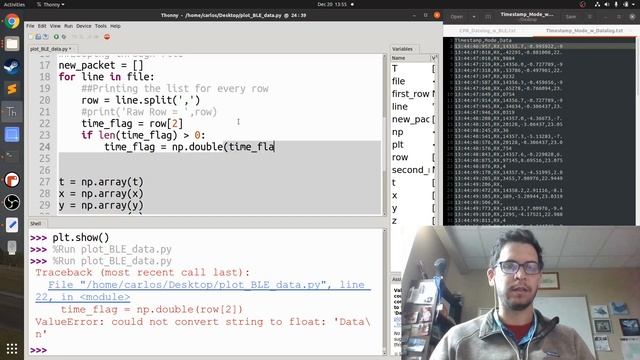The height and width of the screenshot is (360, 640).
Task: Click the network icon in top bar
Action: coord(597,4)
